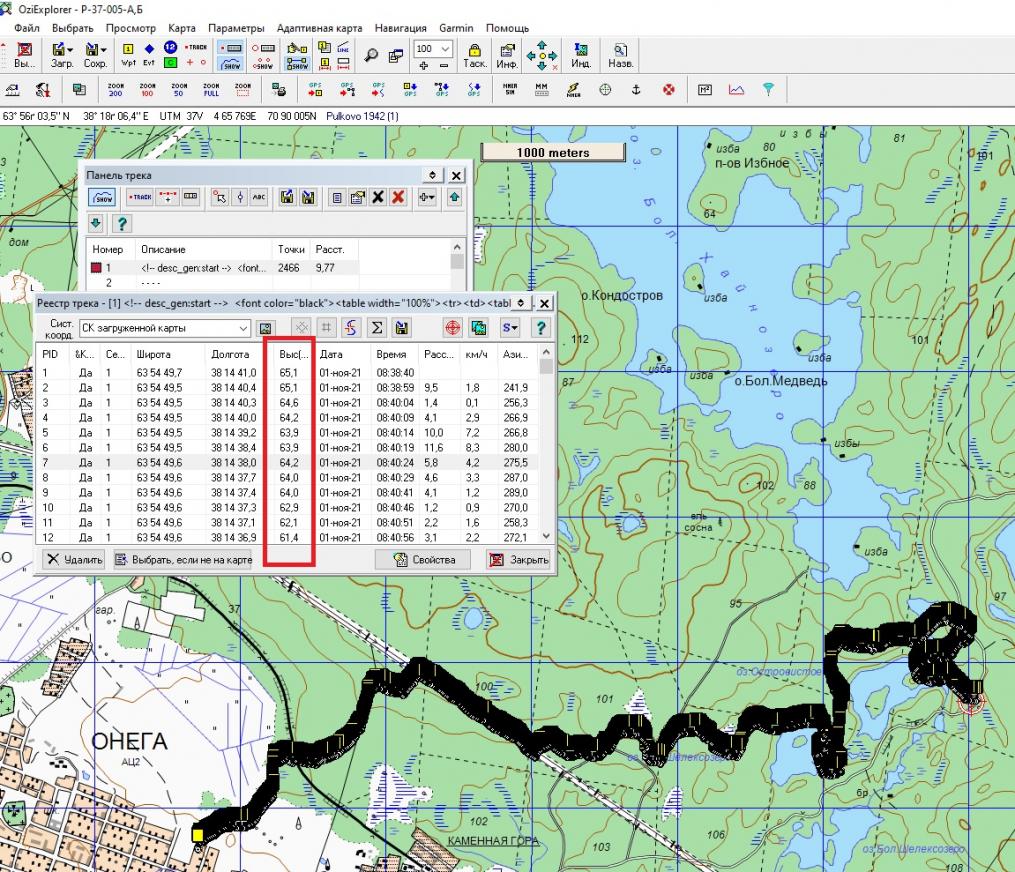Click the red color swatch of track 1
Screen dimensions: 1015x872
[97, 268]
